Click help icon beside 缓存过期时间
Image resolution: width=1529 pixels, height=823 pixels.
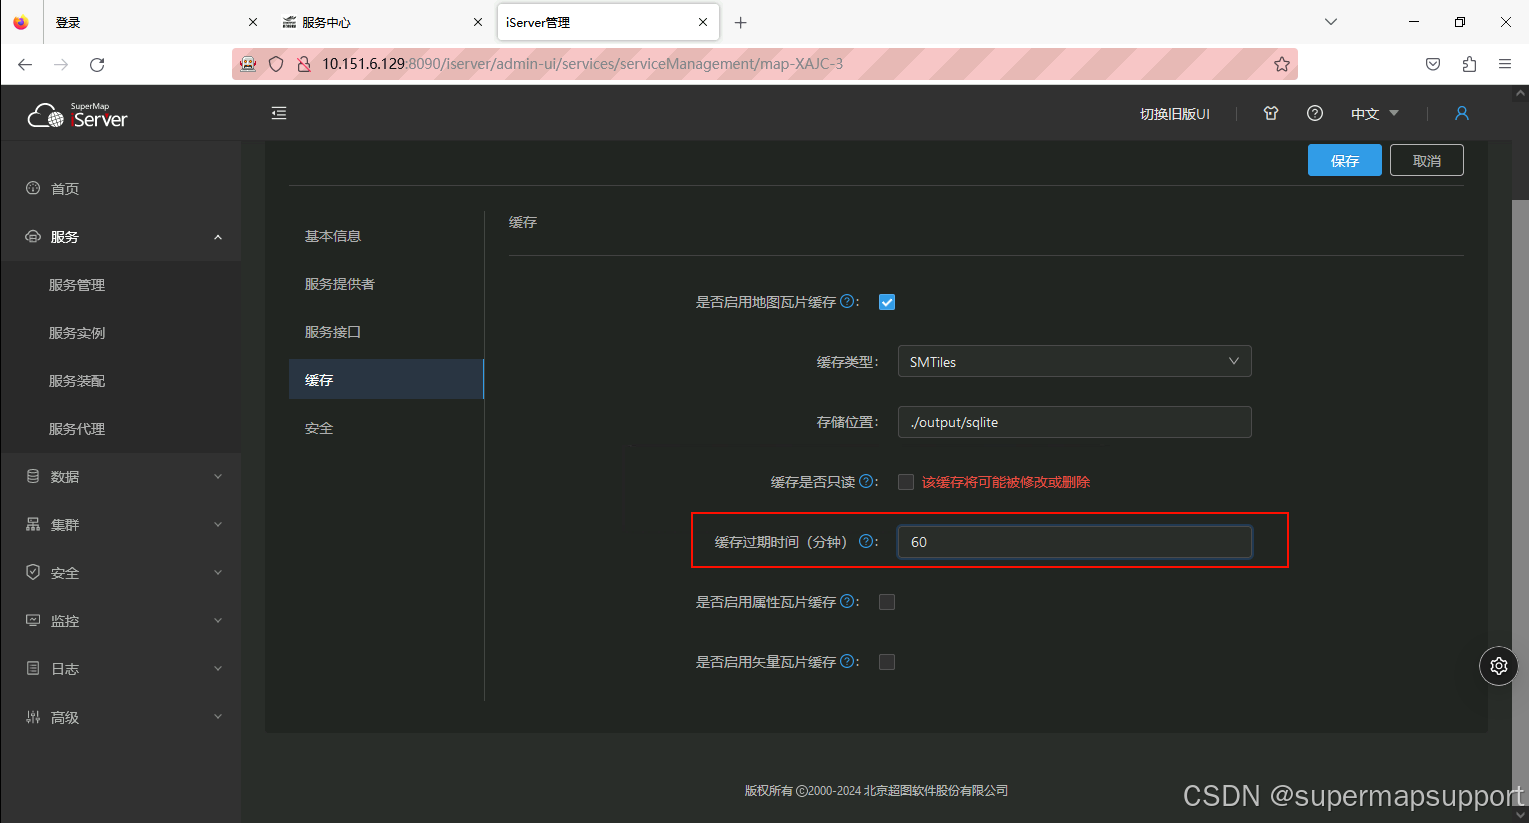tap(866, 541)
